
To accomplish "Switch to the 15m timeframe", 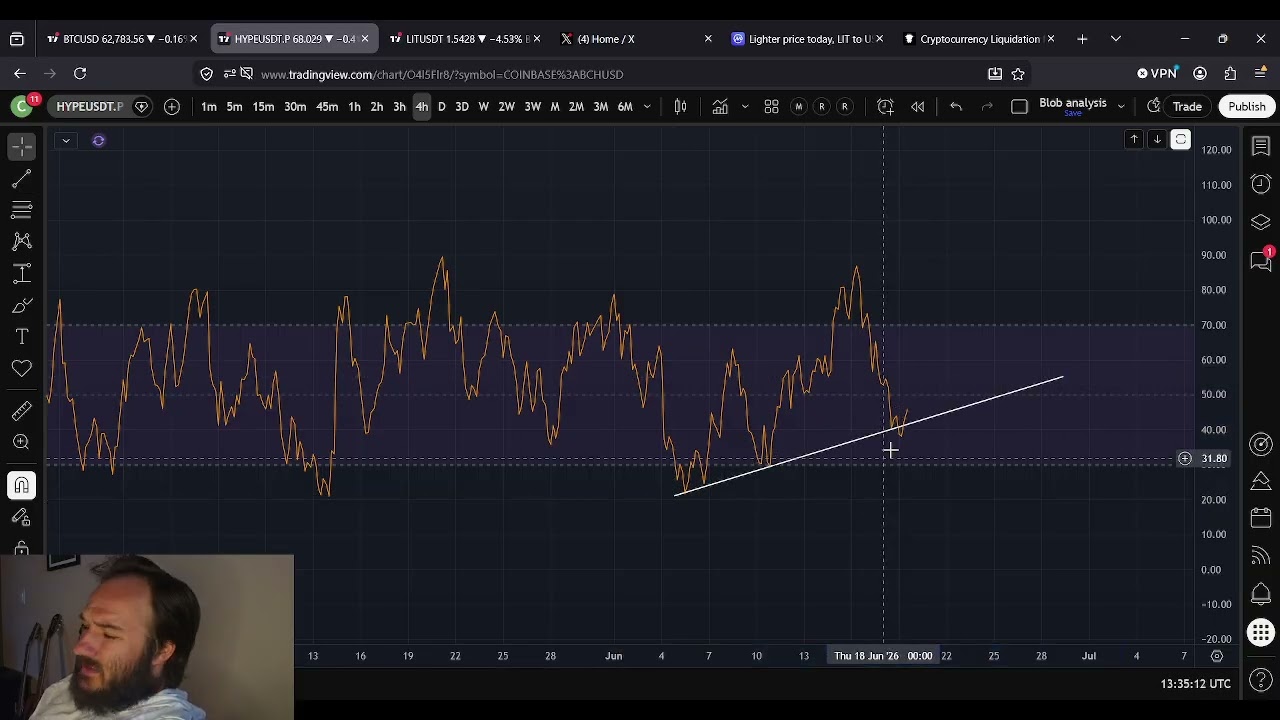I will (263, 106).
